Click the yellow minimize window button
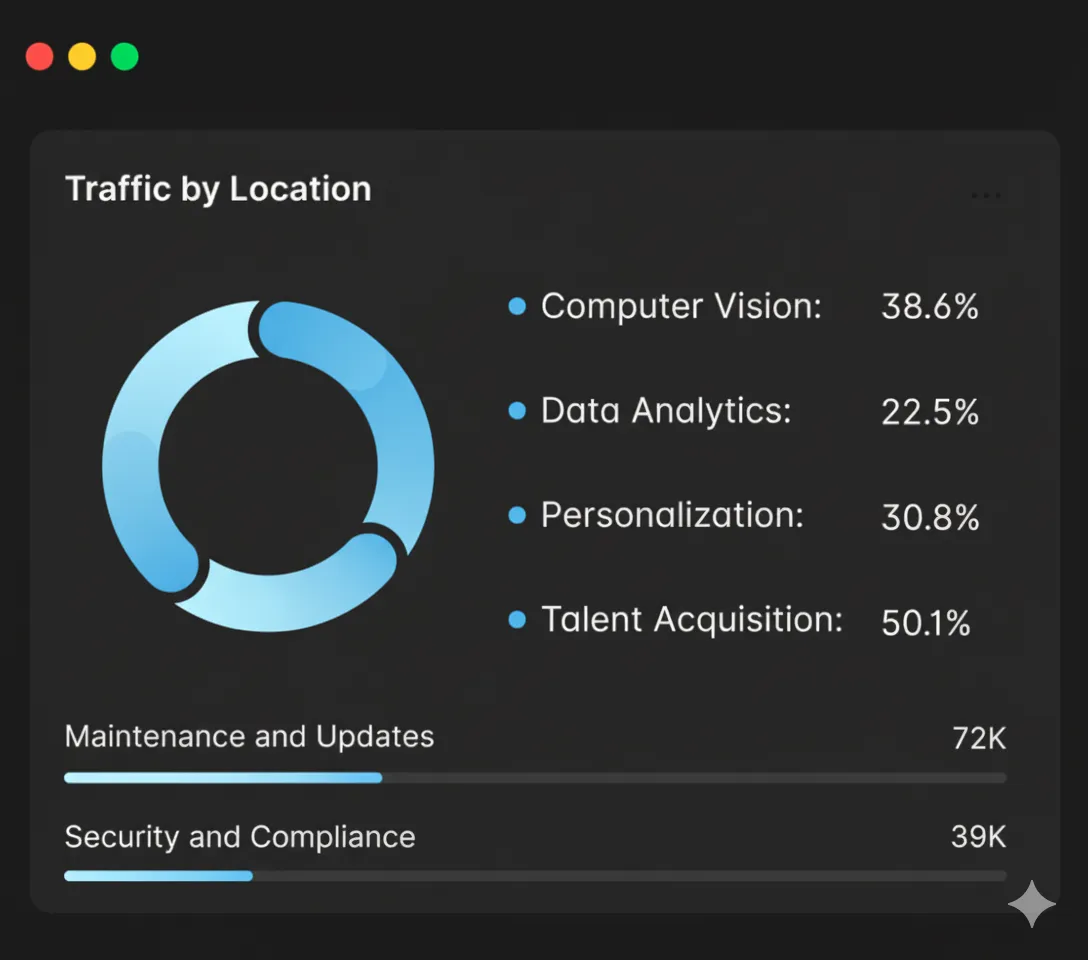The width and height of the screenshot is (1088, 960). (x=82, y=56)
